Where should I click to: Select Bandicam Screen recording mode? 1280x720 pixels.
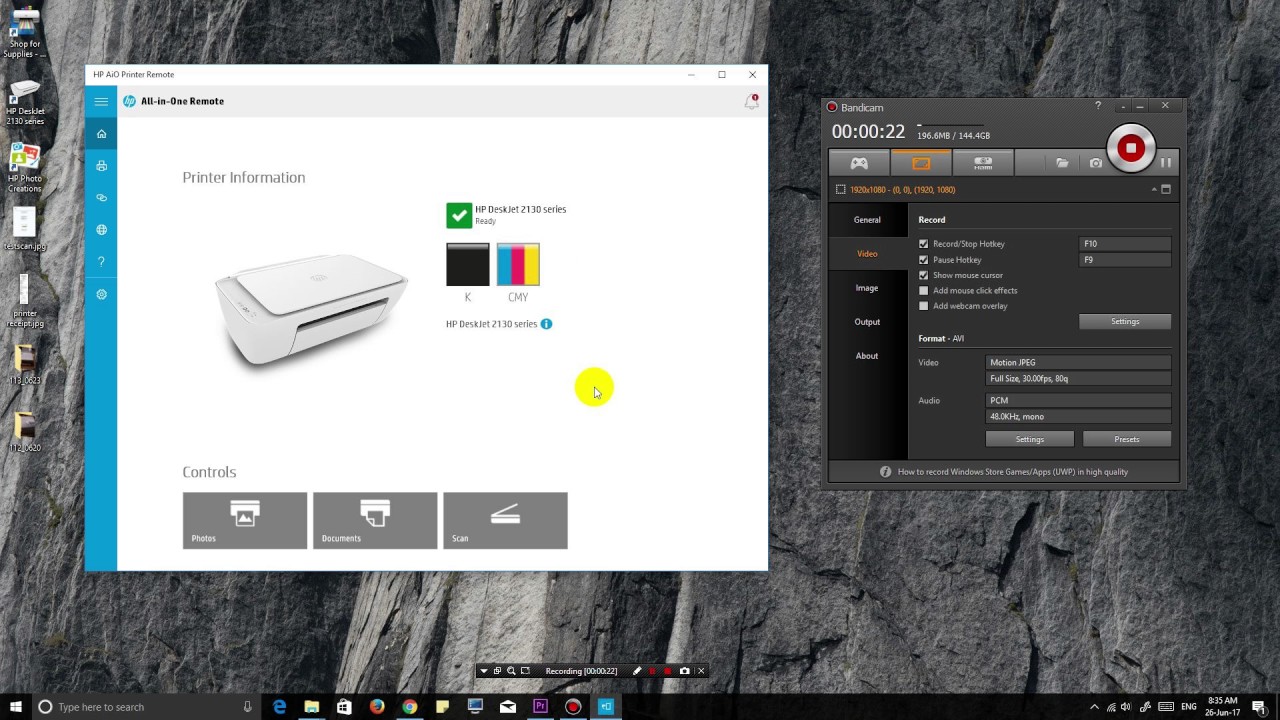coord(921,163)
